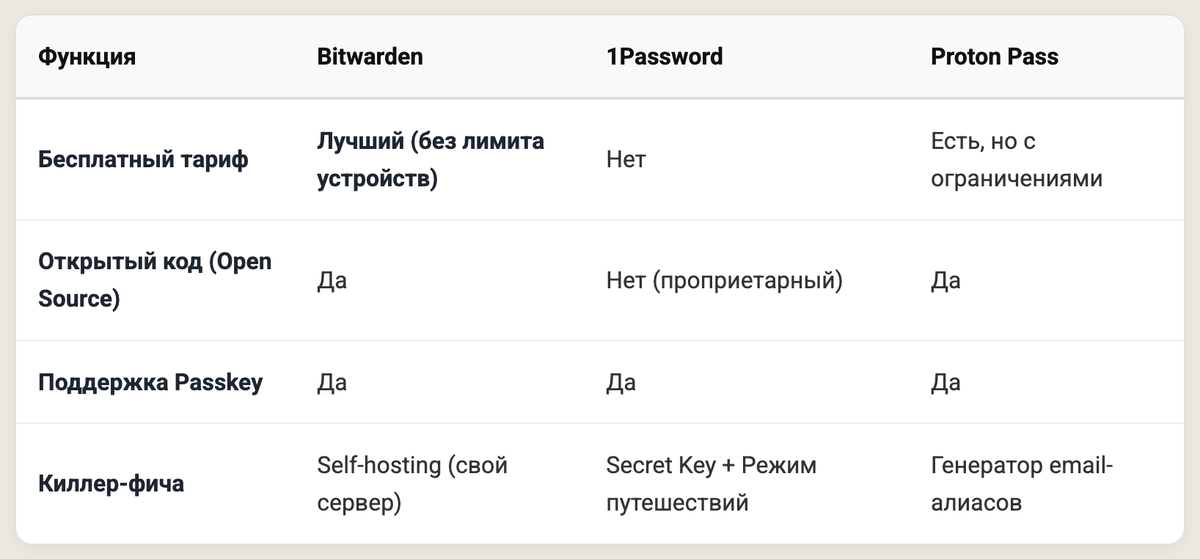The width and height of the screenshot is (1200, 559).
Task: Click Proton Pass's Да in the Passkey row
Action: [x=945, y=383]
